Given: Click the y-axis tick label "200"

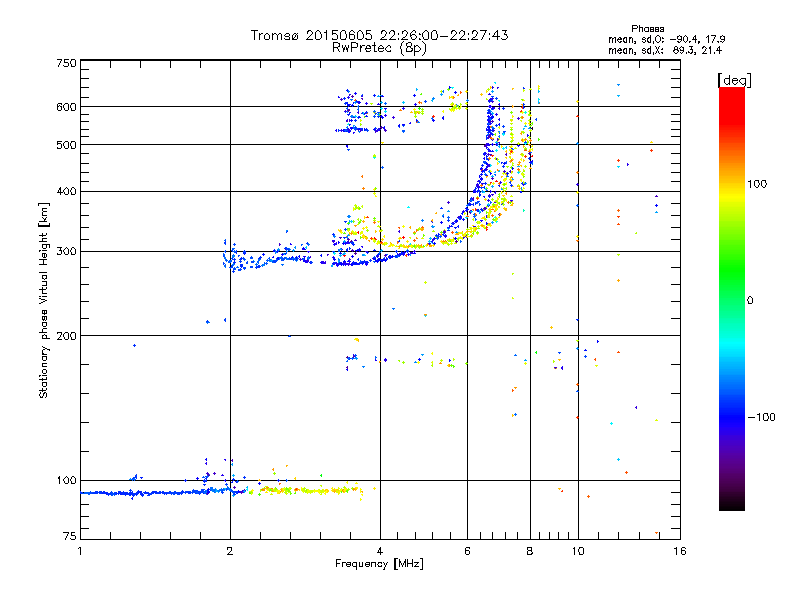Looking at the screenshot, I should 66,336.
